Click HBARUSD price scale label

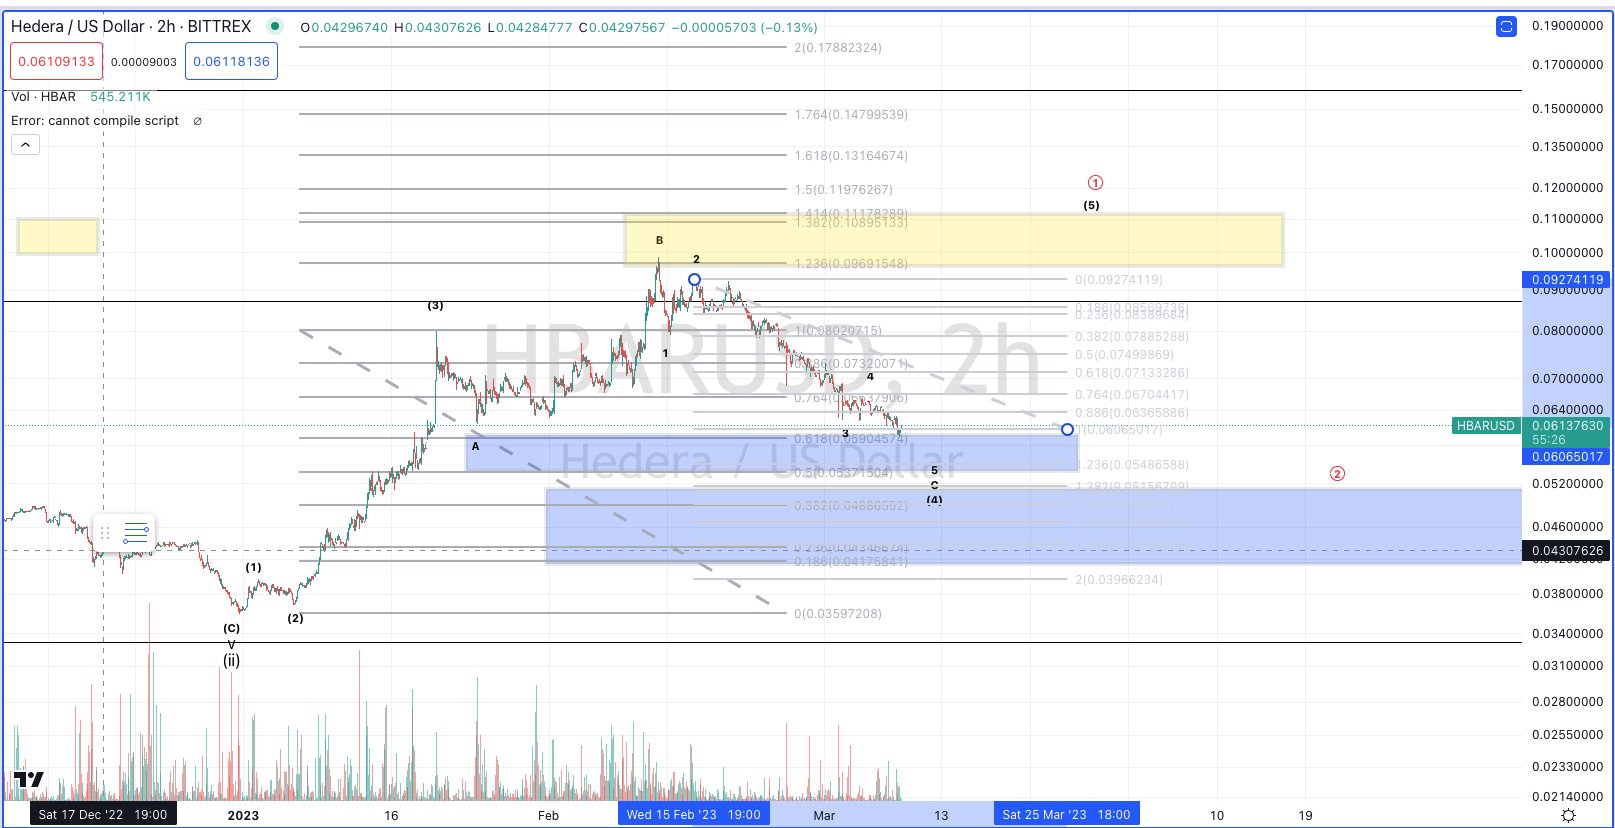coord(1485,426)
